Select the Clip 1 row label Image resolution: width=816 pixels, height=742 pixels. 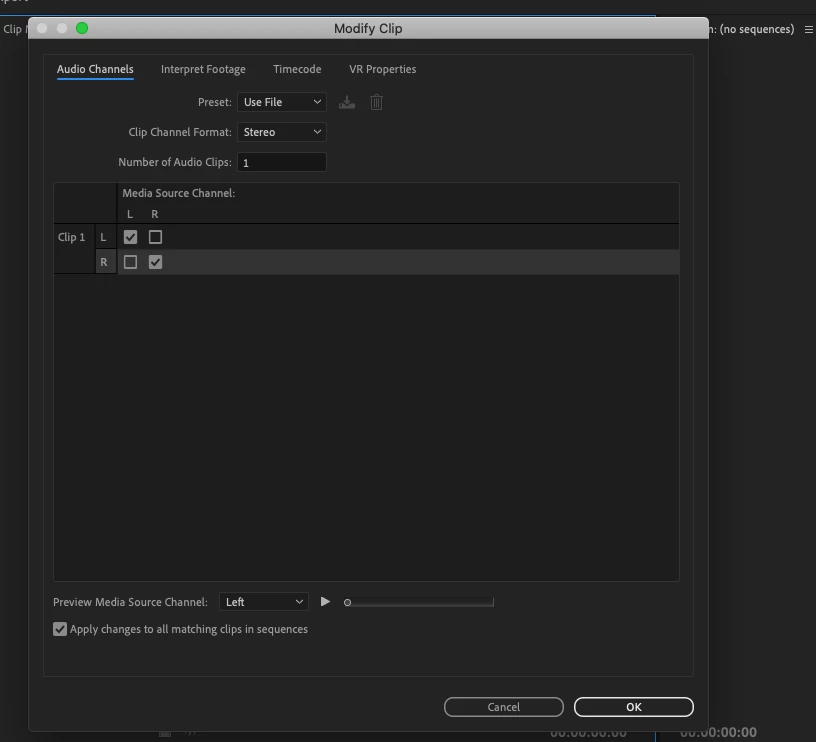point(71,237)
